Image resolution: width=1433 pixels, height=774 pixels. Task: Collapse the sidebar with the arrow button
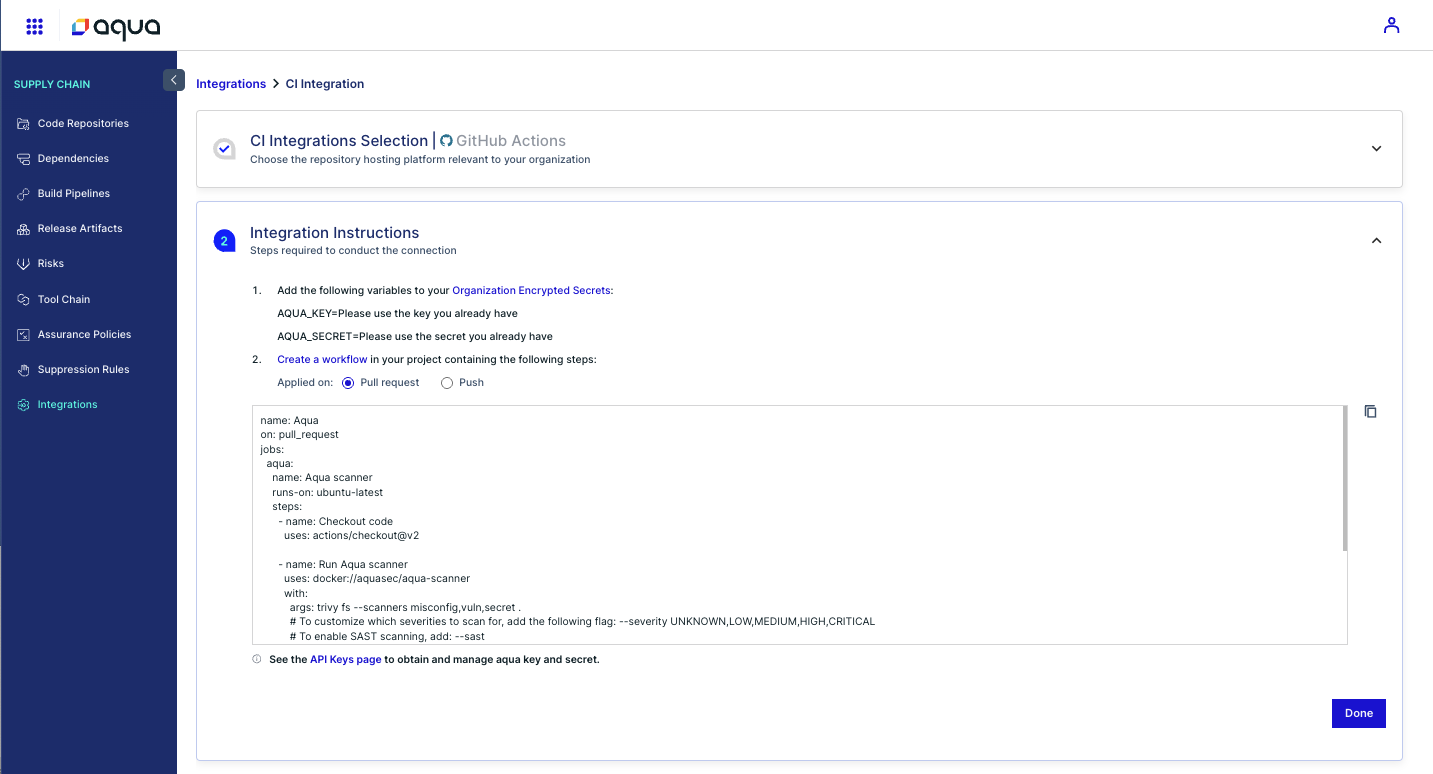tap(174, 80)
